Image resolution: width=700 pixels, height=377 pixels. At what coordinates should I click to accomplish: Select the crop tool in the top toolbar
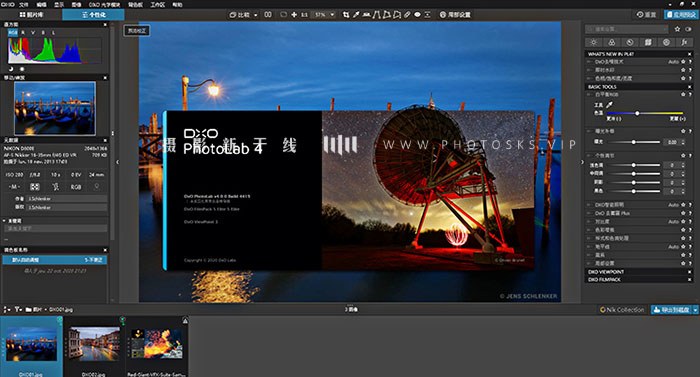346,15
